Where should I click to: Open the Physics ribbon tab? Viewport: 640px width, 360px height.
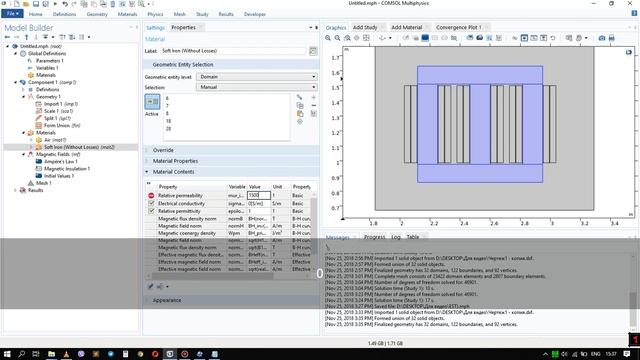tap(155, 14)
